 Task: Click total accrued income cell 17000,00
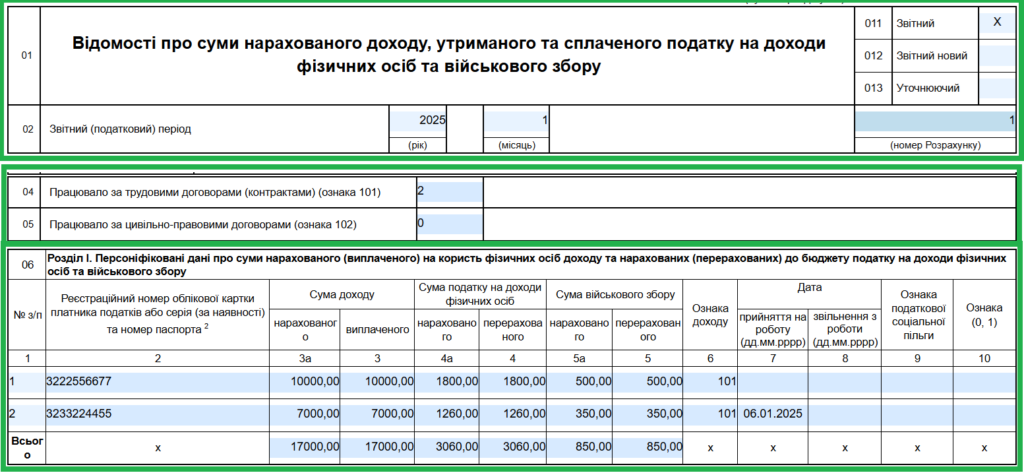(305, 448)
